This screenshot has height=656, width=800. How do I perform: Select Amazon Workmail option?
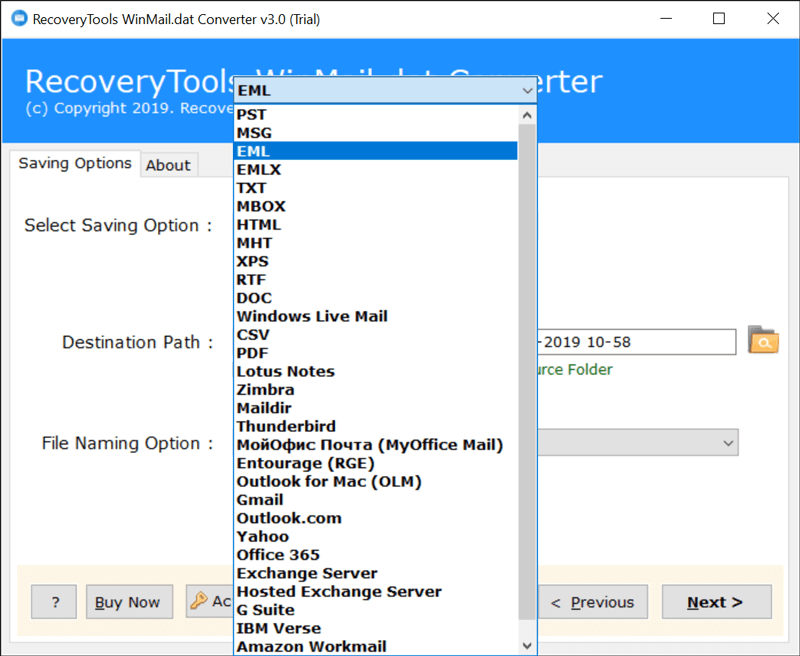click(x=376, y=646)
